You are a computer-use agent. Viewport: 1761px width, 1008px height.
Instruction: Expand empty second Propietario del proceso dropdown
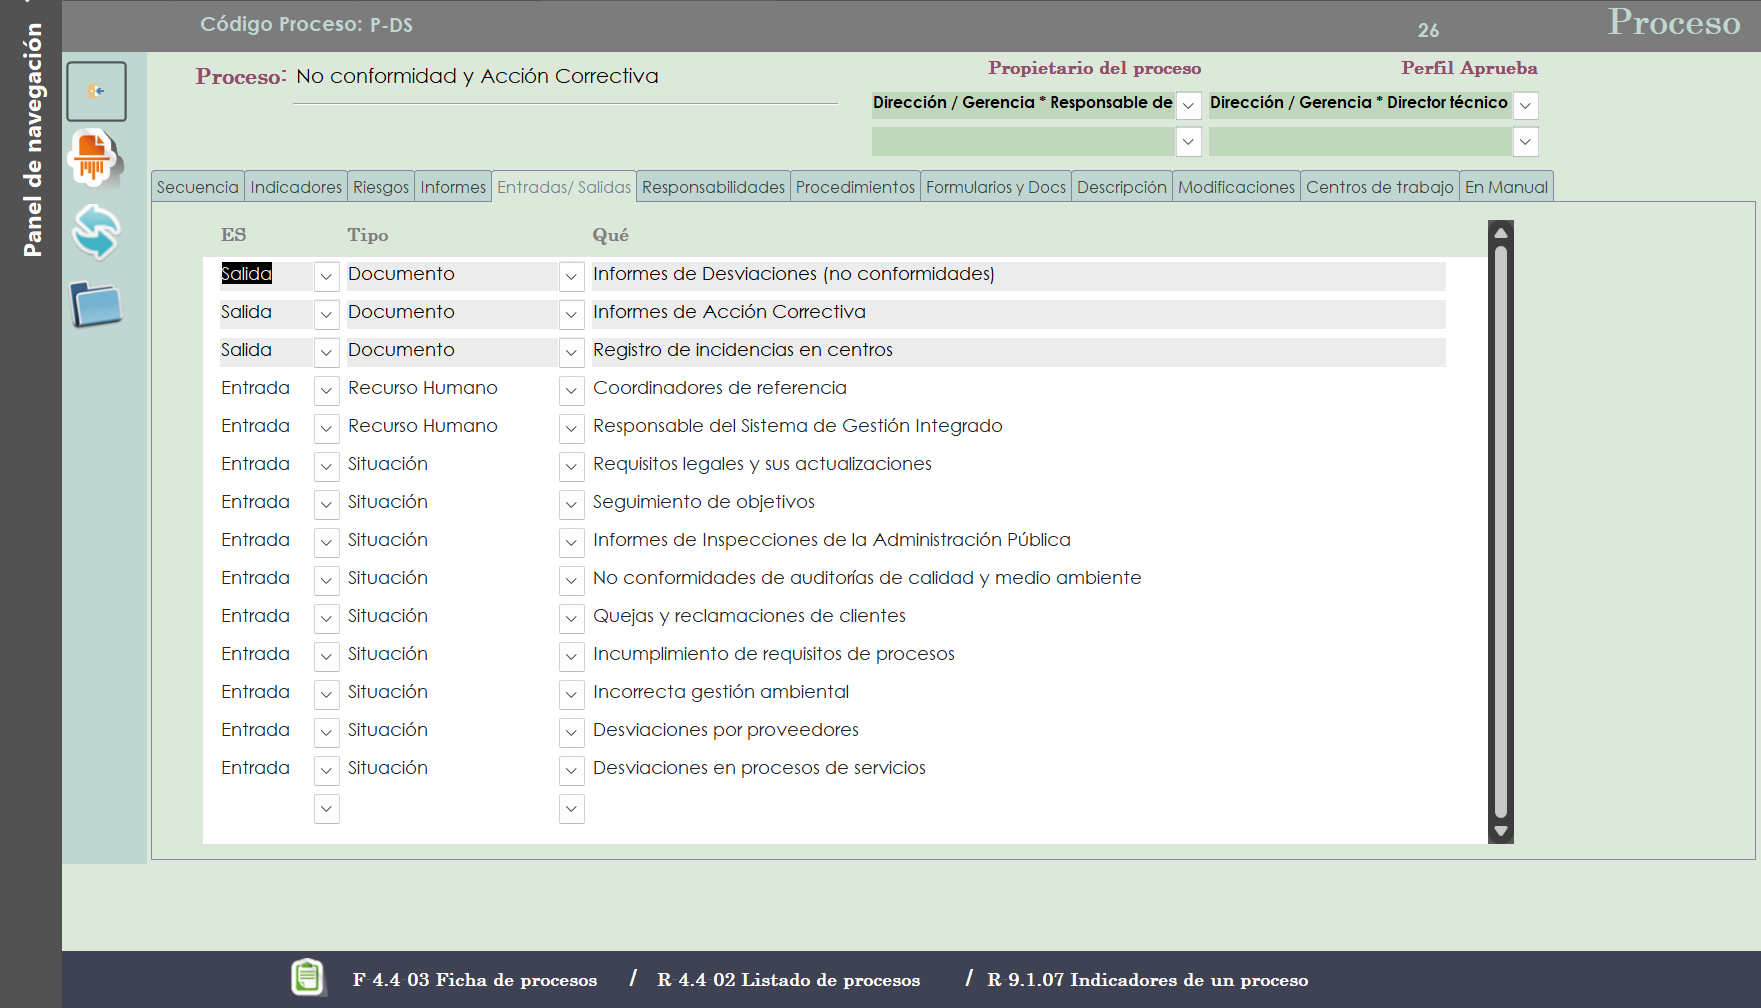(1188, 142)
